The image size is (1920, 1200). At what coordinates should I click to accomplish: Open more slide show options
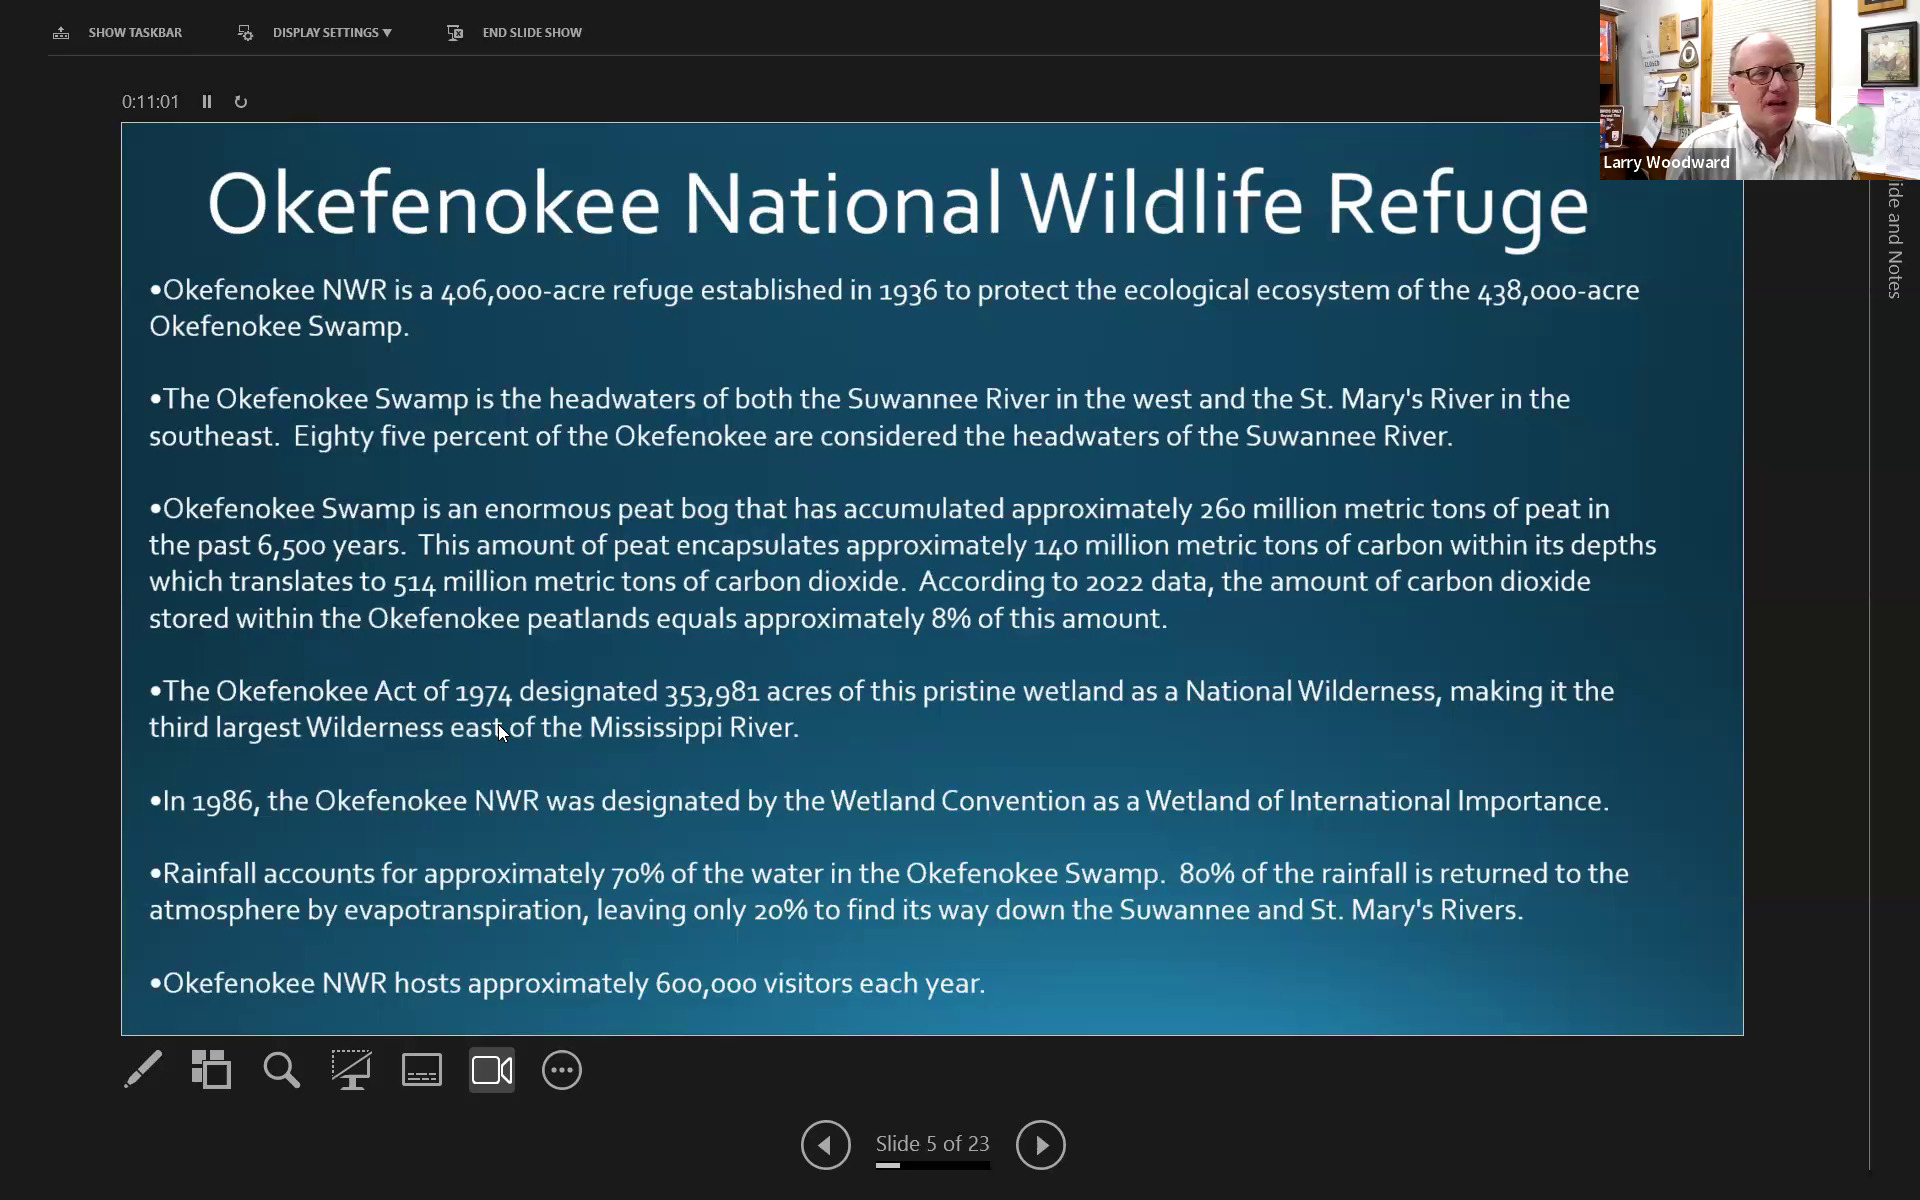pyautogui.click(x=562, y=1070)
